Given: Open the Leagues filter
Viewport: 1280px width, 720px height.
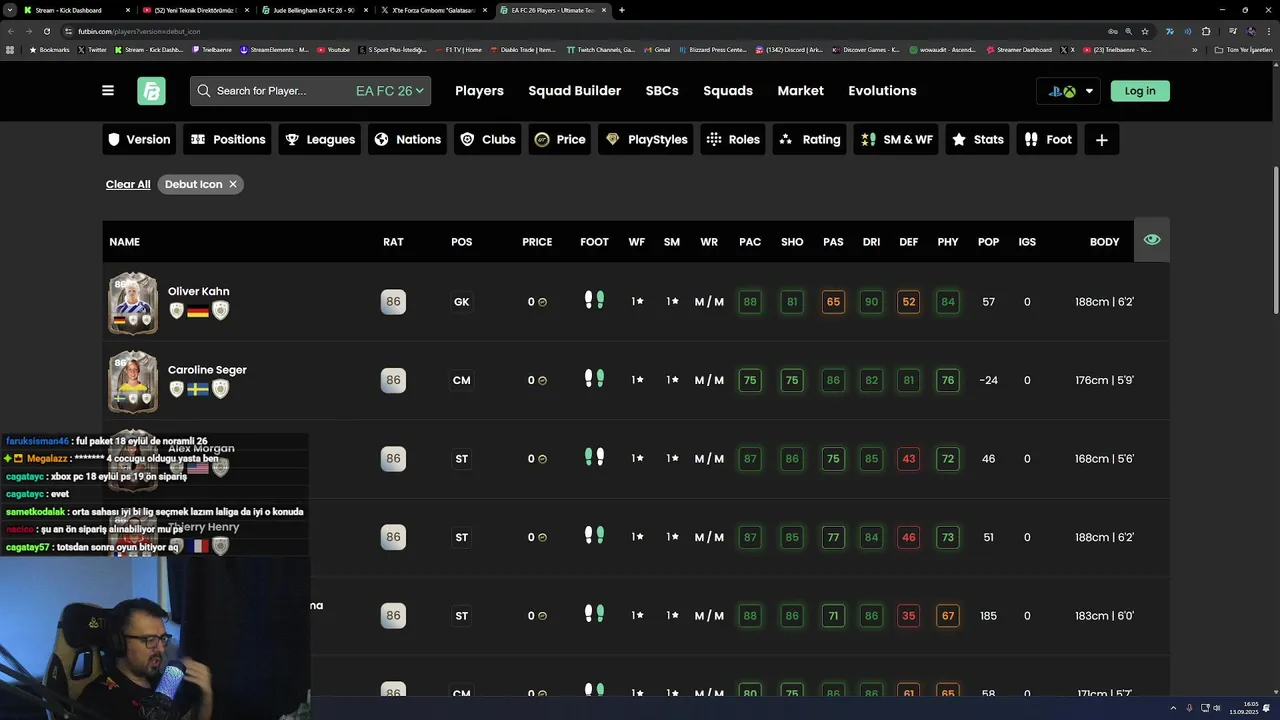Looking at the screenshot, I should (320, 140).
